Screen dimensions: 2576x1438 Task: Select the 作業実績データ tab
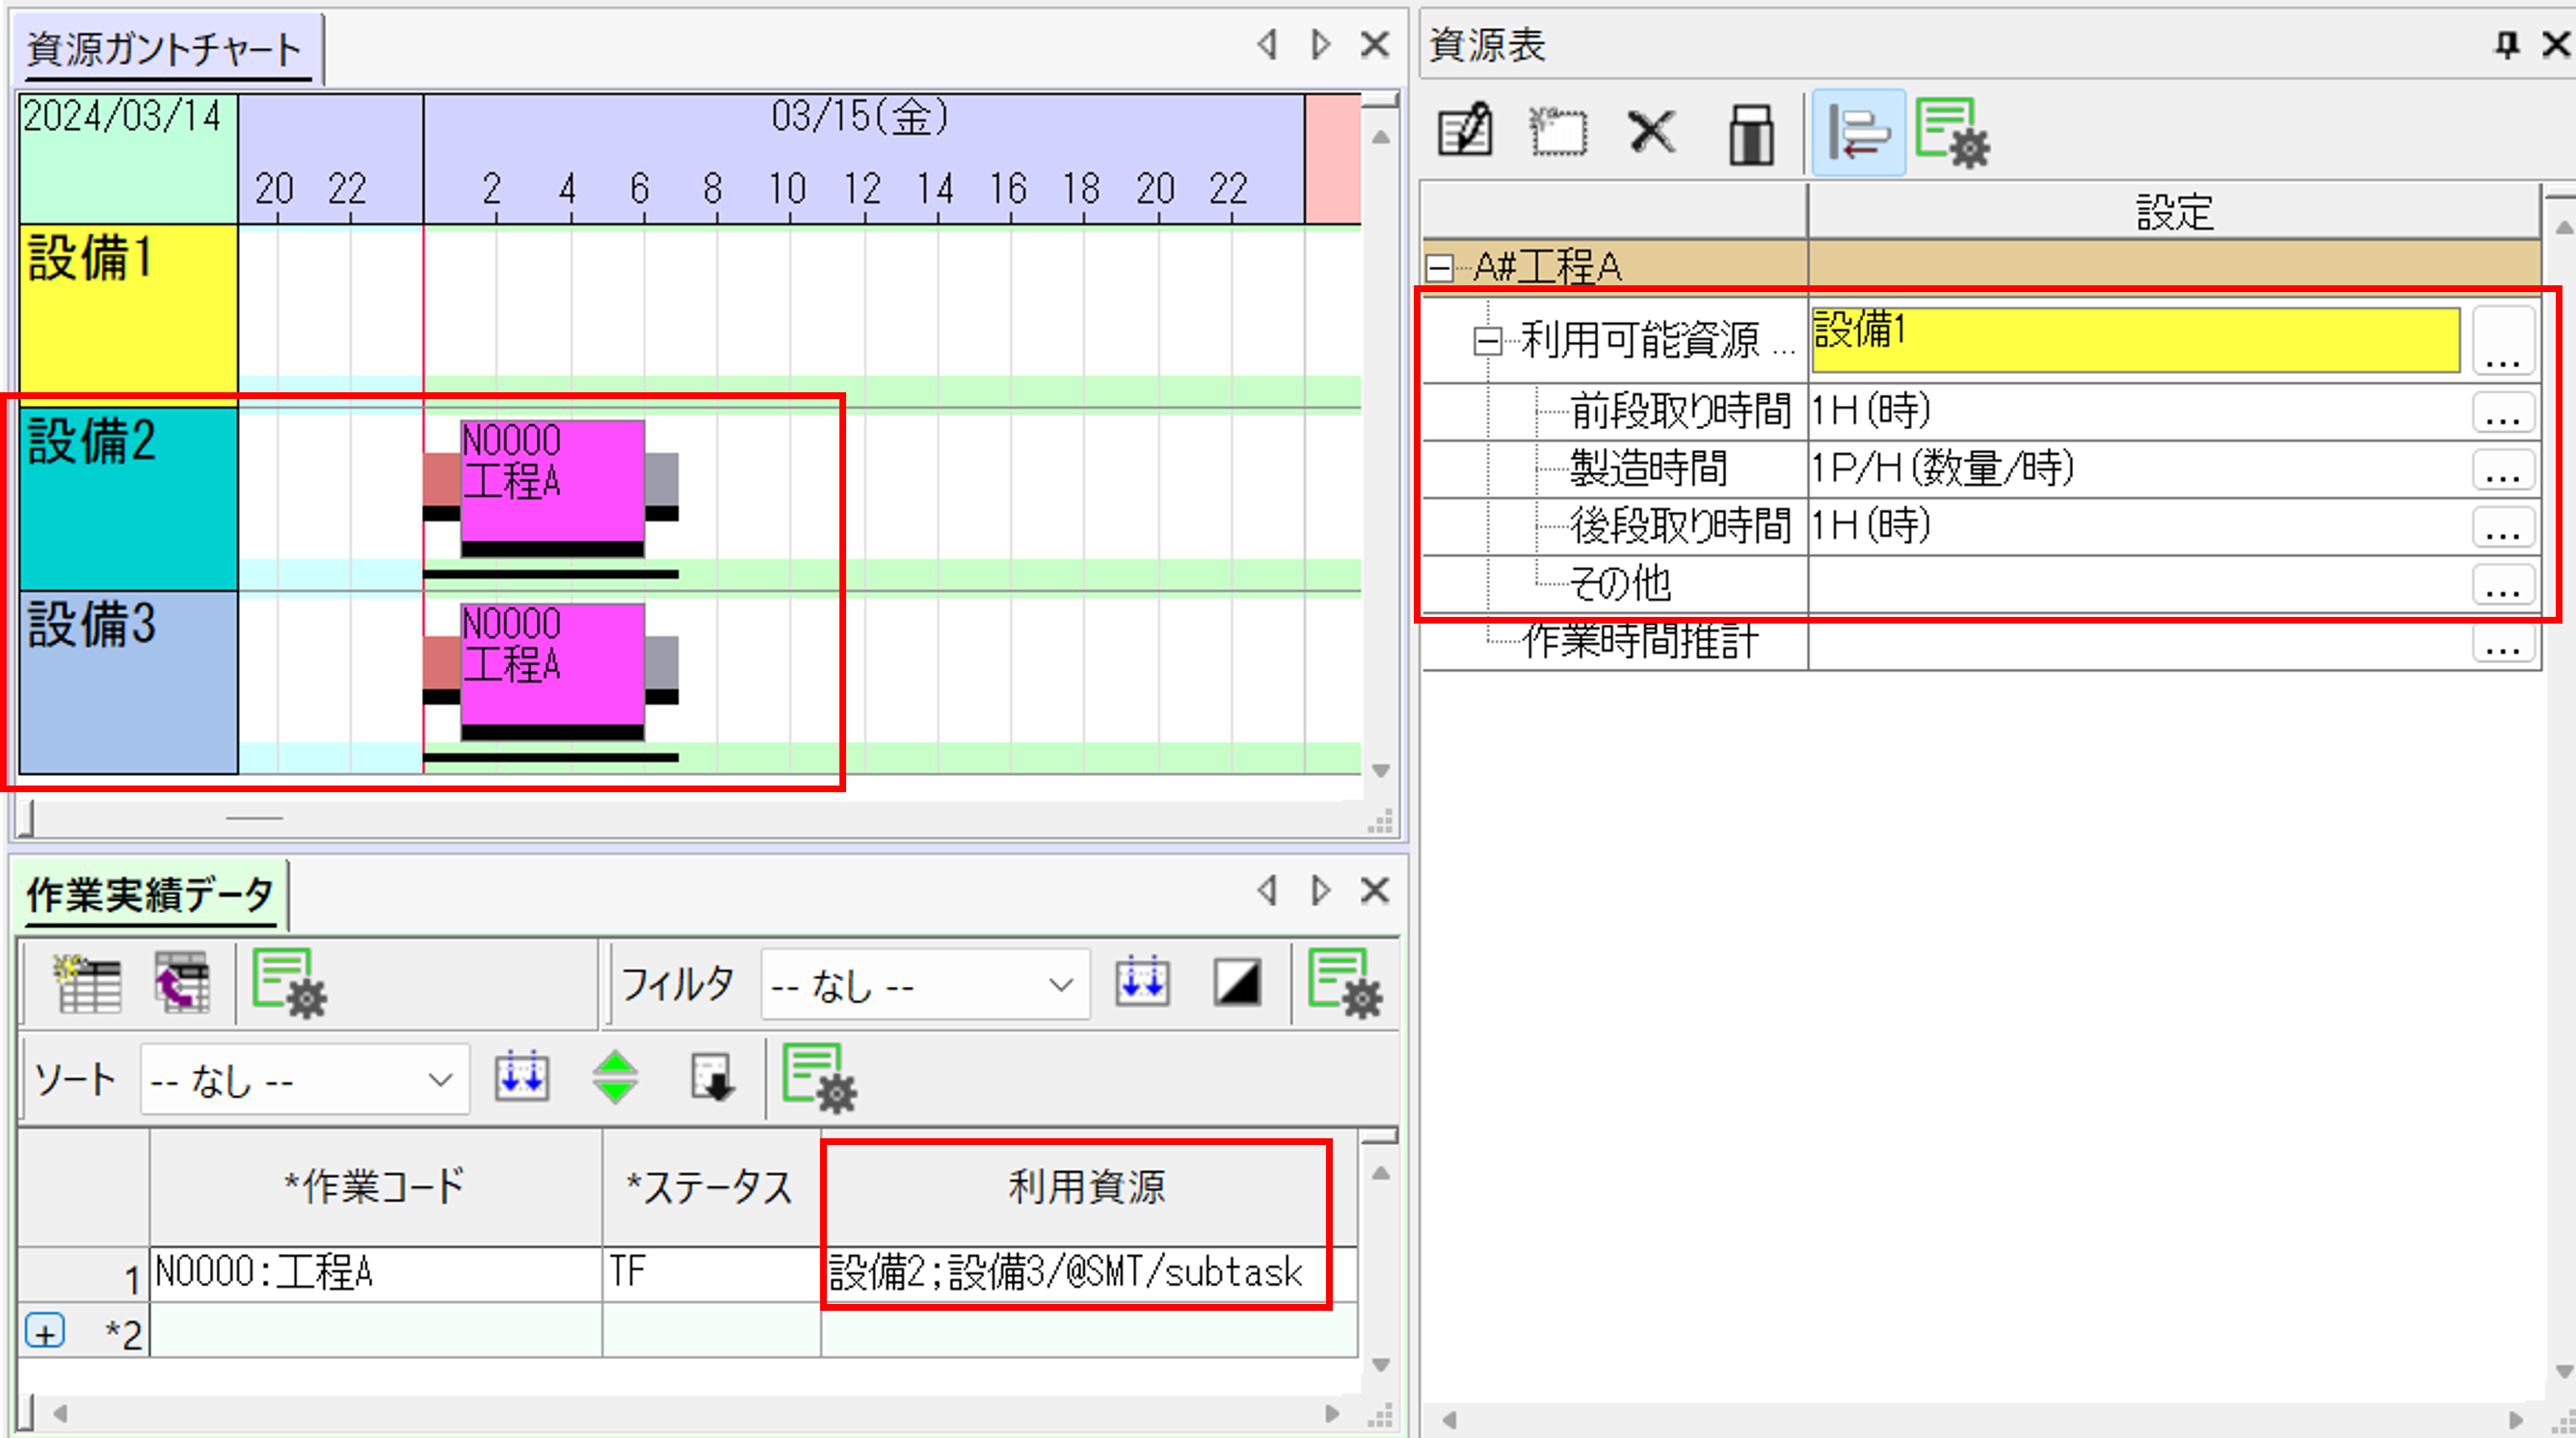pos(150,894)
